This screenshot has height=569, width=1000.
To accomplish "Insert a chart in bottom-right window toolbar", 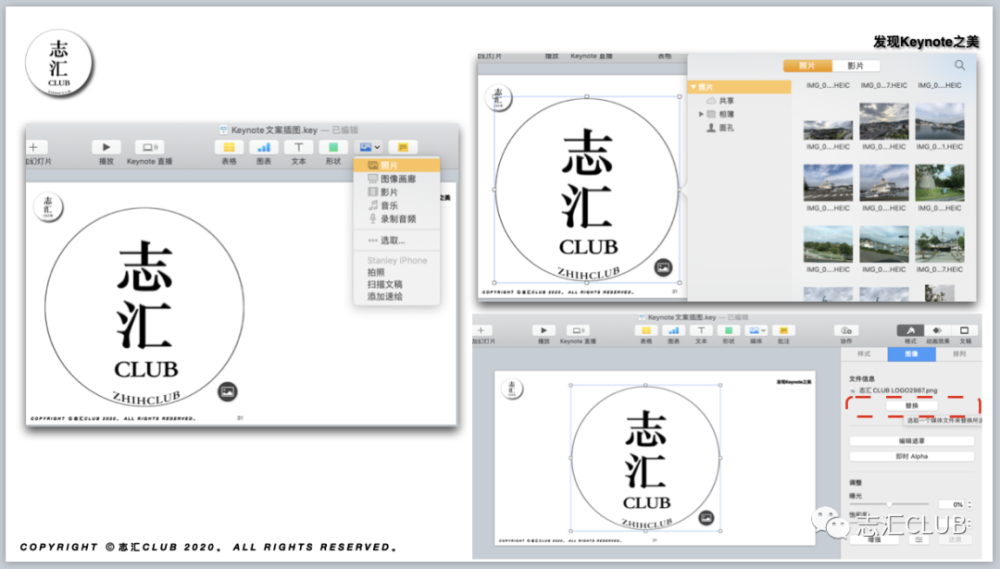I will pos(673,330).
